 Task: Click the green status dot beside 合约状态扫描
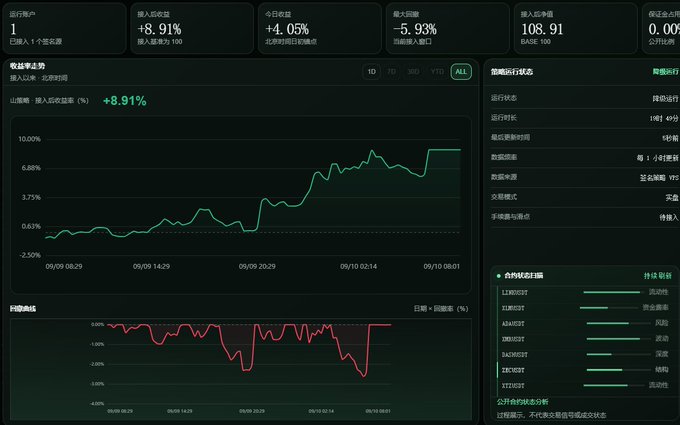[x=498, y=276]
